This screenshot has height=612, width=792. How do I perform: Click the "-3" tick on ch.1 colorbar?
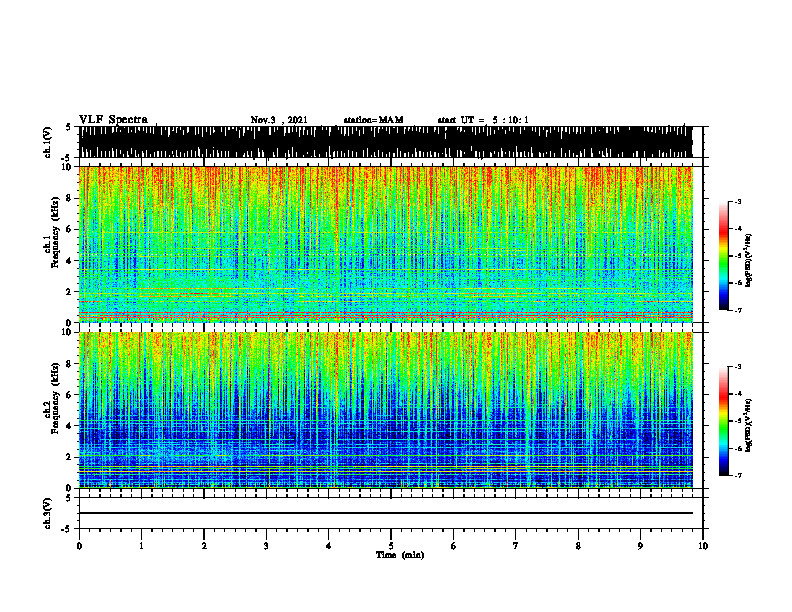[x=737, y=201]
